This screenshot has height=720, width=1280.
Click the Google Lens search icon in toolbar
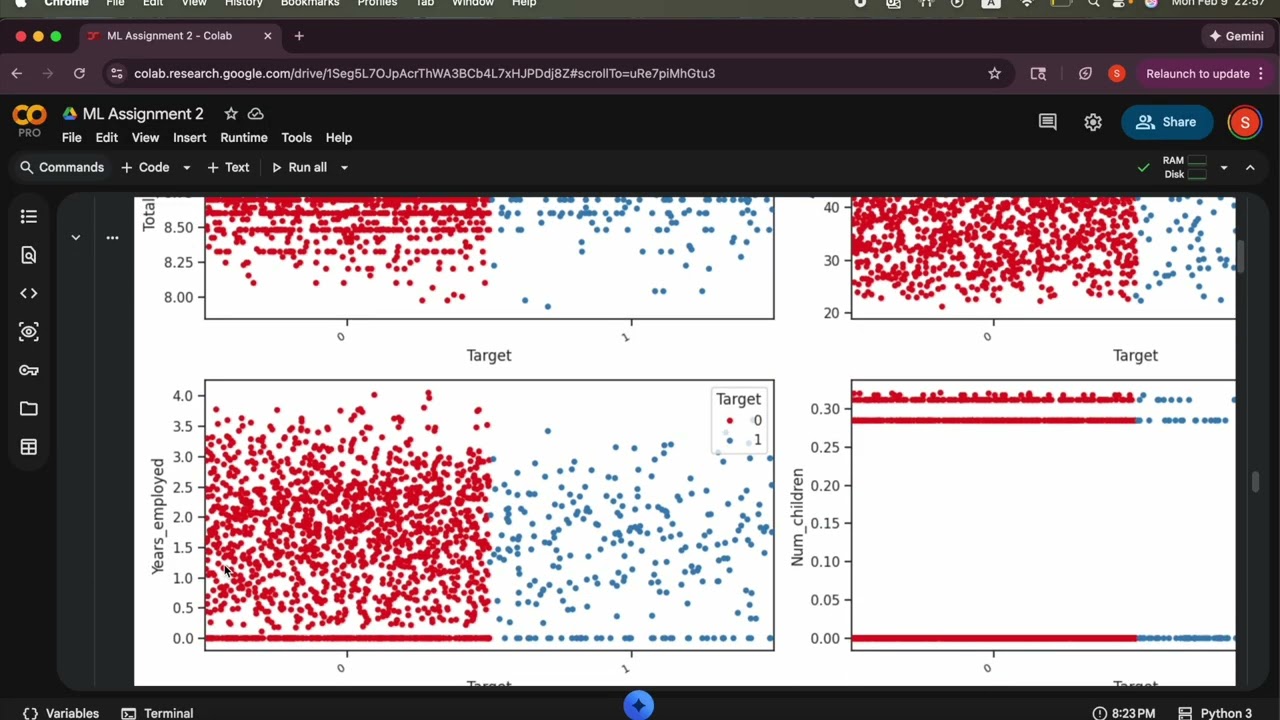[1038, 73]
